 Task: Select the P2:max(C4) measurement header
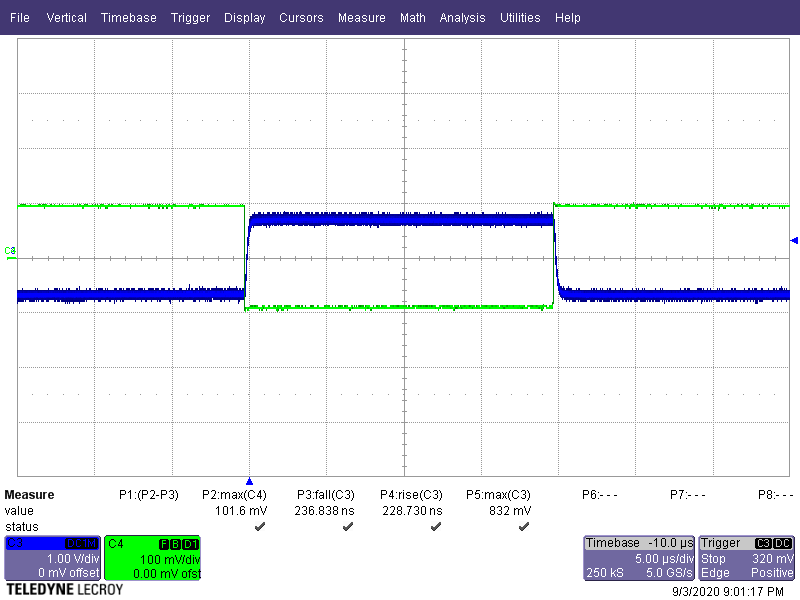coord(234,495)
